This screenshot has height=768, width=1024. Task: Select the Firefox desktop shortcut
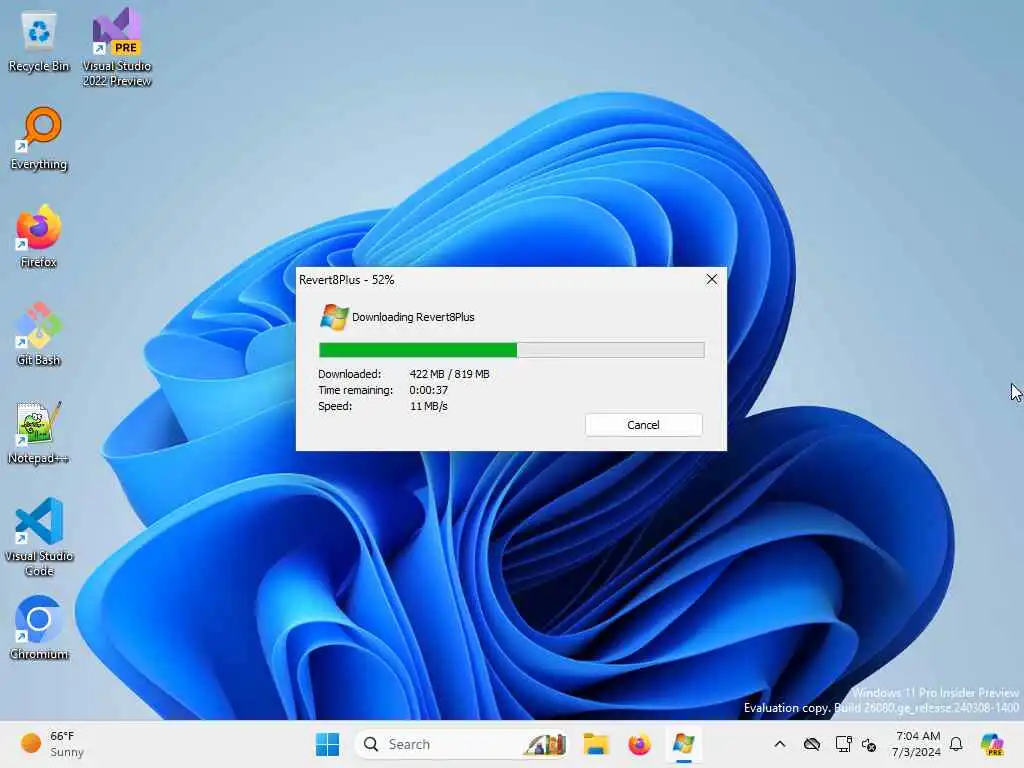point(39,236)
